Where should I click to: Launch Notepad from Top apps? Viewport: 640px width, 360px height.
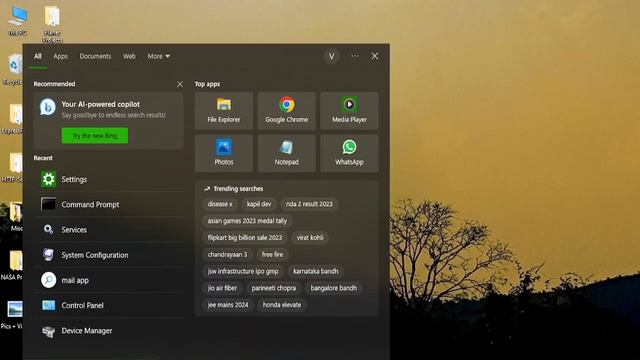point(287,153)
